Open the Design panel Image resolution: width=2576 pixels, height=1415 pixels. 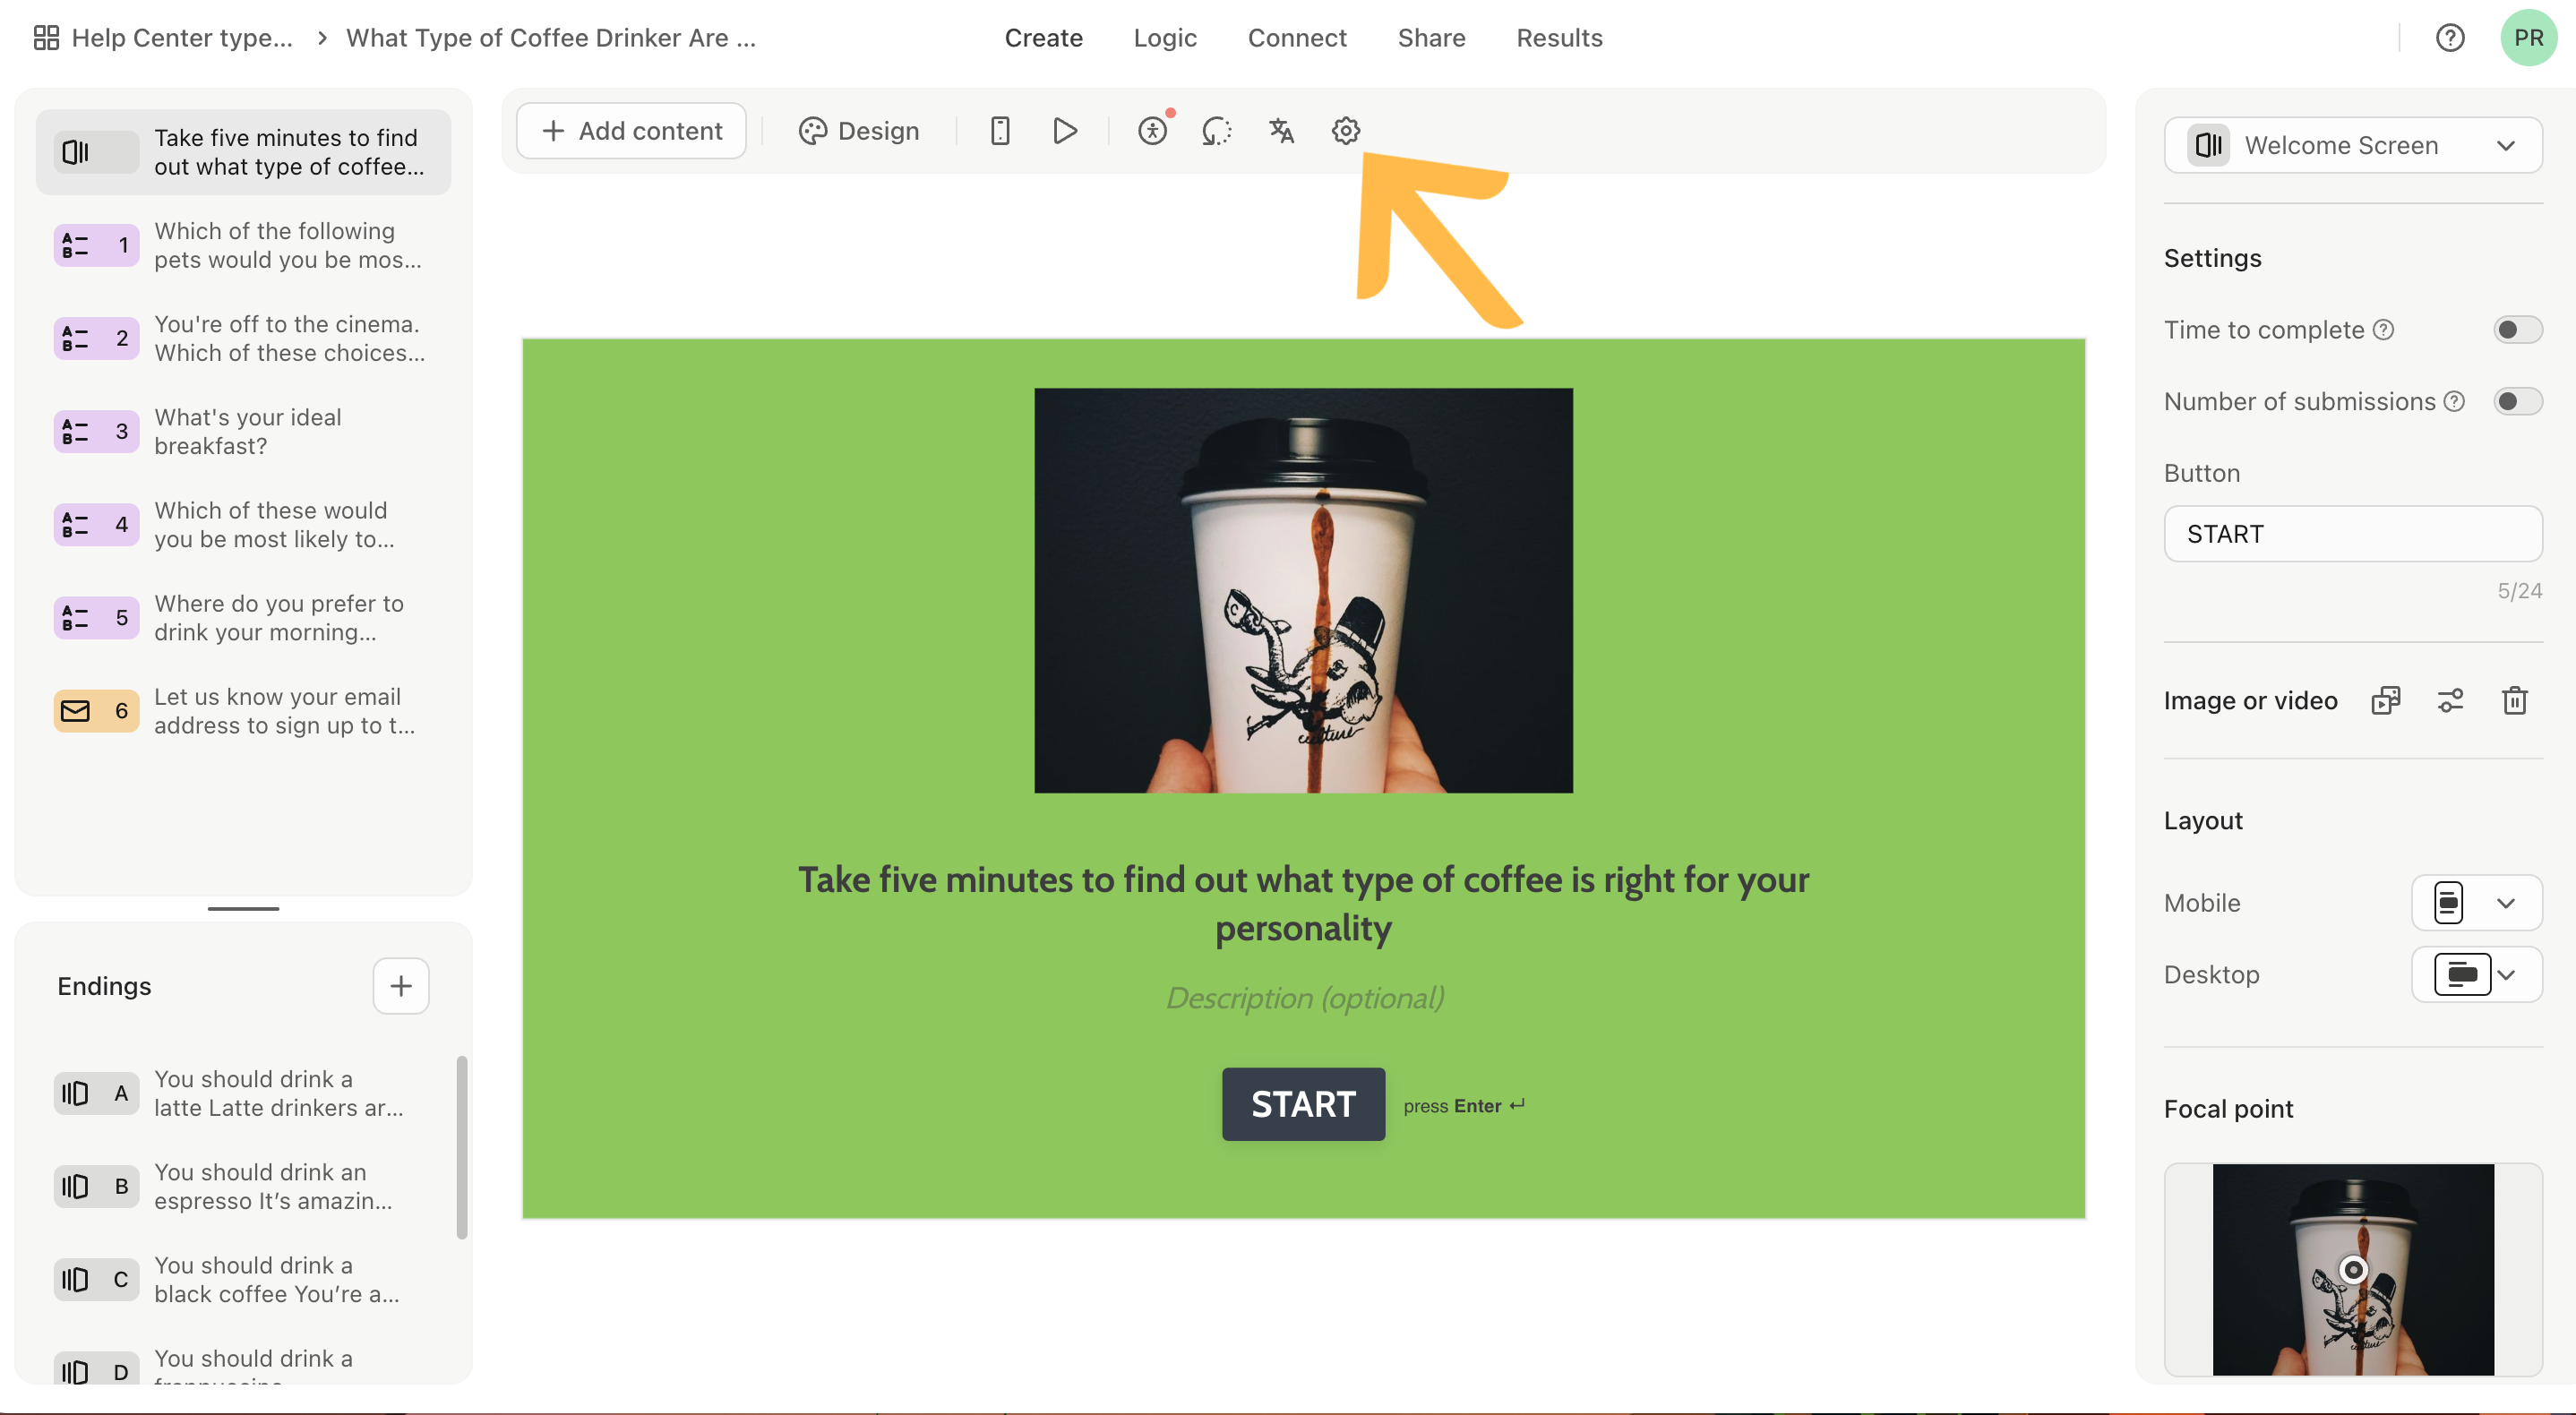click(859, 131)
